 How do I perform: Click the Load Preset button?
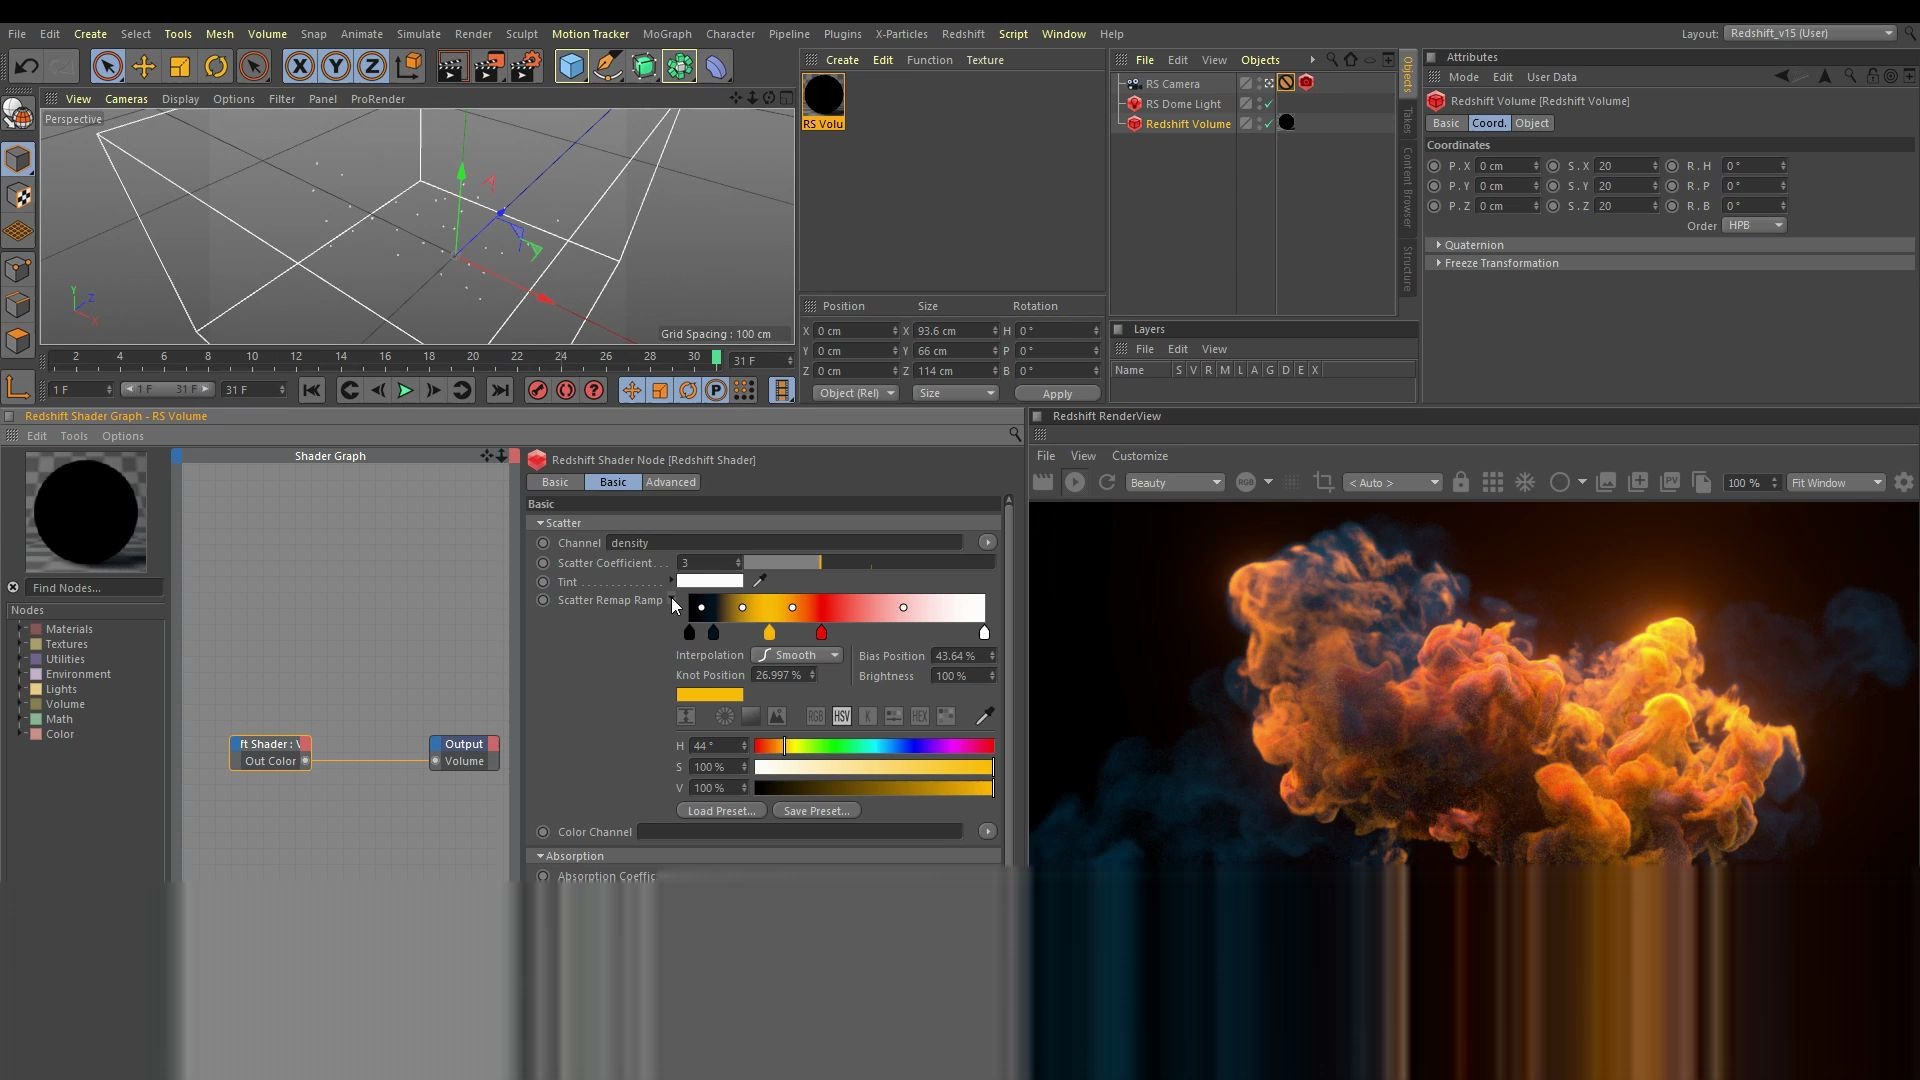pyautogui.click(x=719, y=810)
